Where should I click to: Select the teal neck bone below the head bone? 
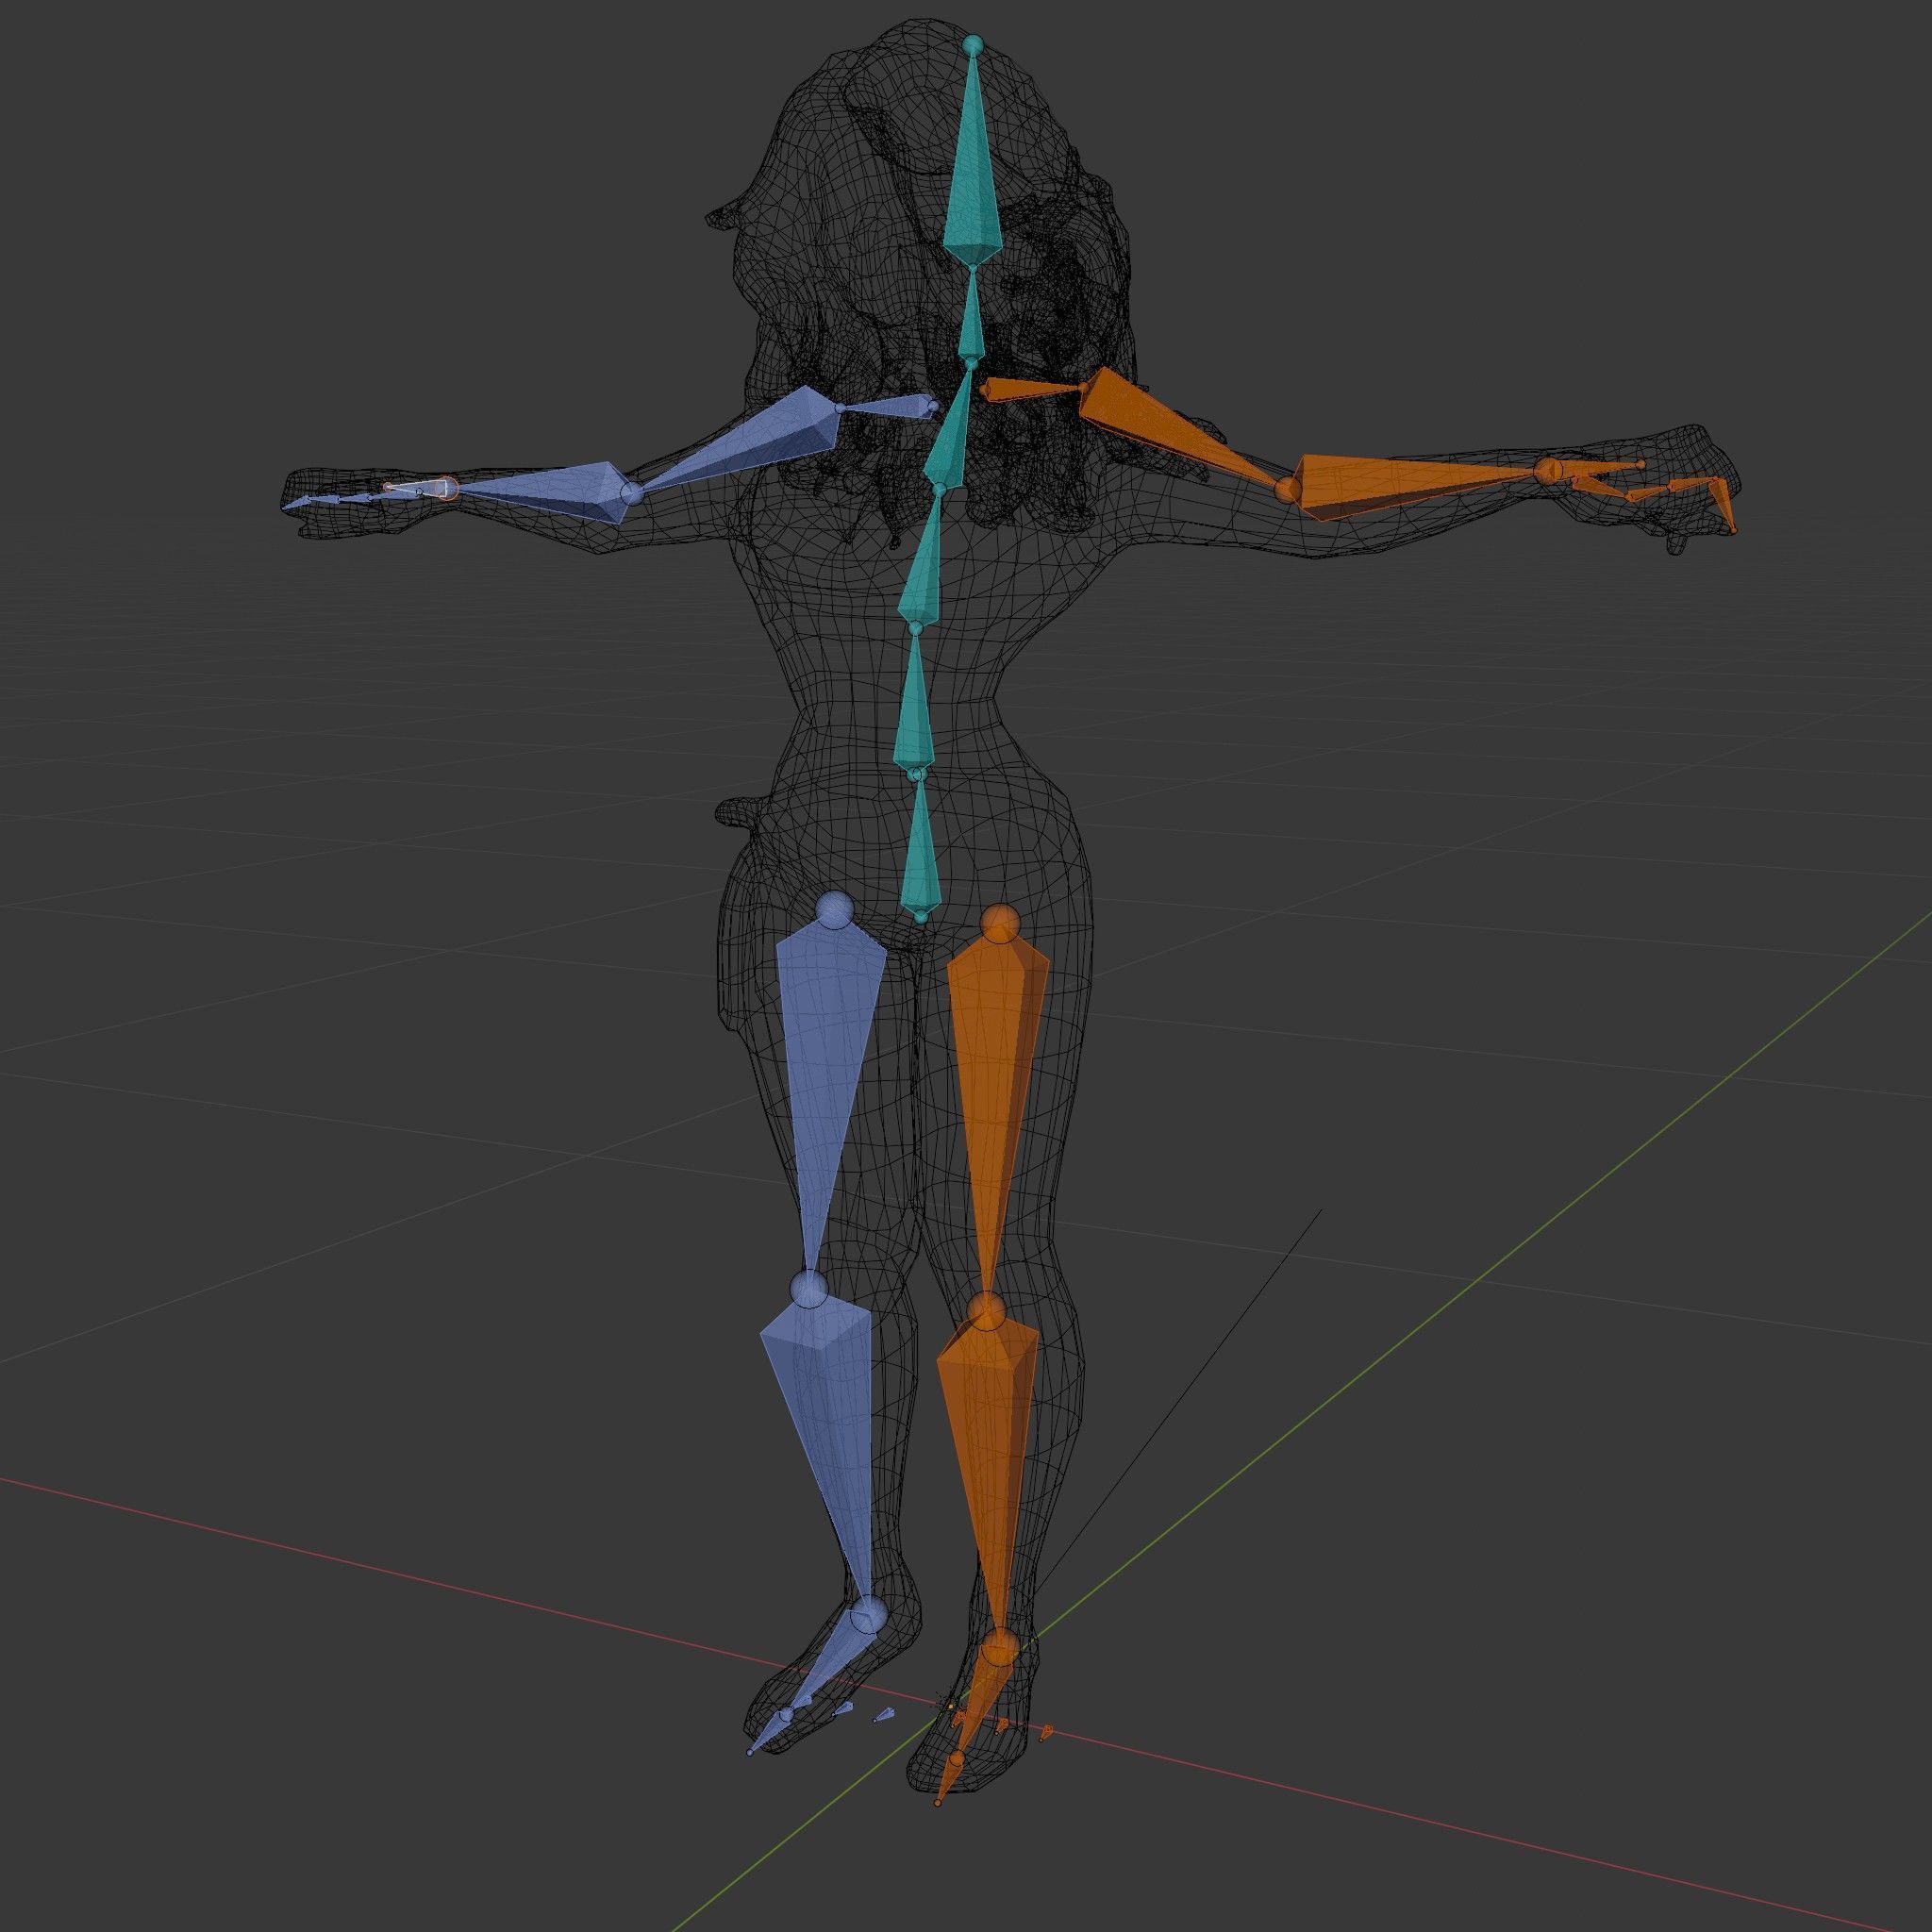coord(971,314)
